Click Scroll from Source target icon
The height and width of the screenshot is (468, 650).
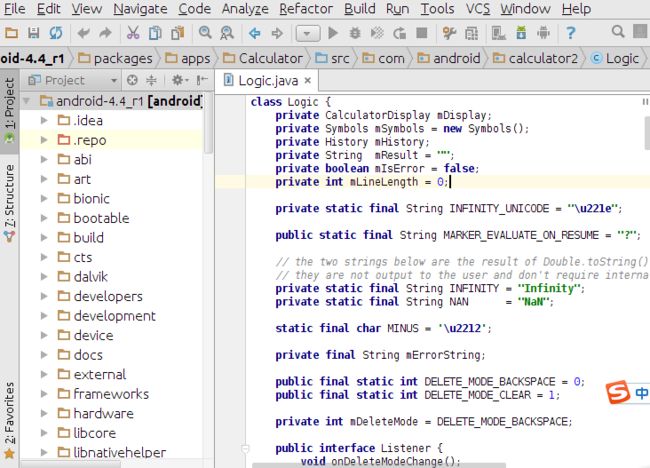coord(132,80)
